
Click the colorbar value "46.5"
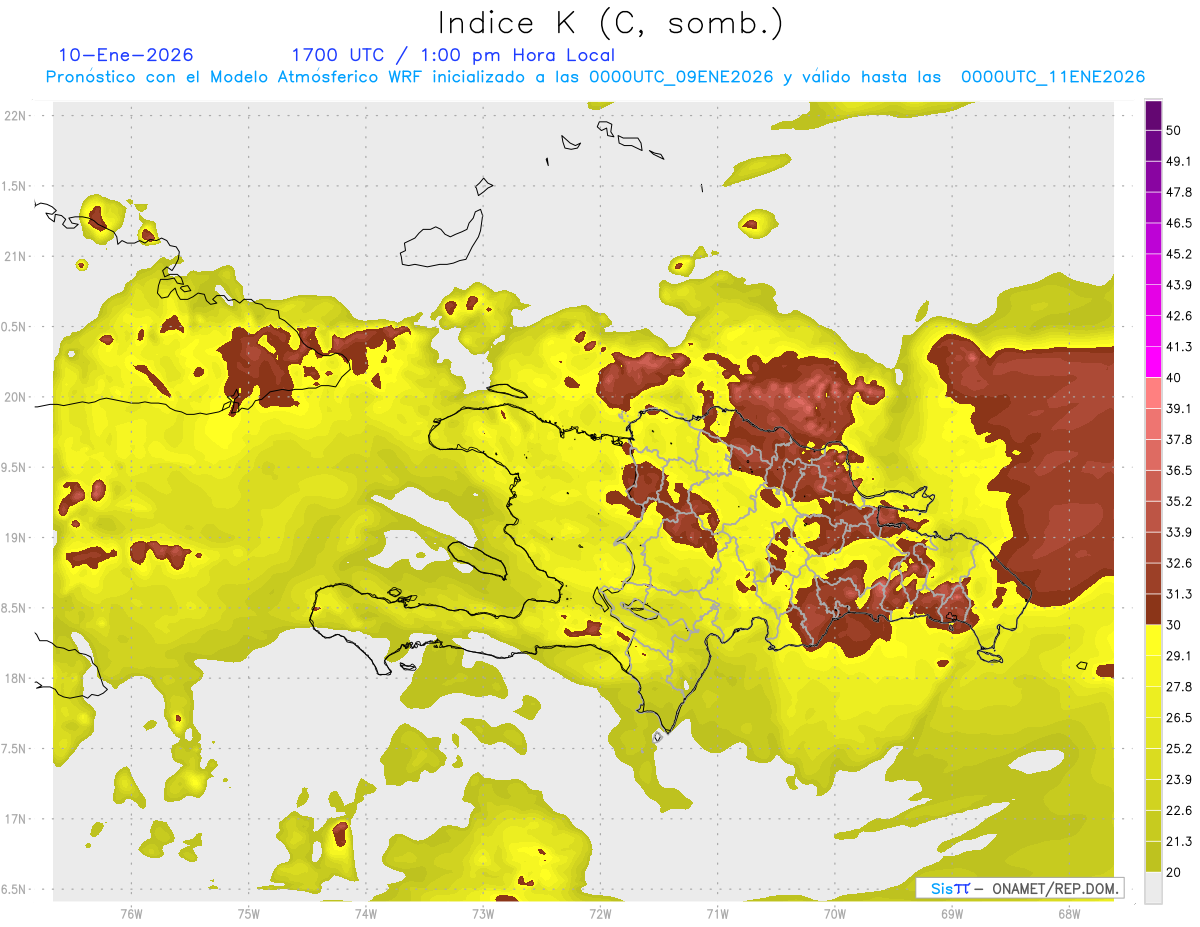coord(1180,223)
